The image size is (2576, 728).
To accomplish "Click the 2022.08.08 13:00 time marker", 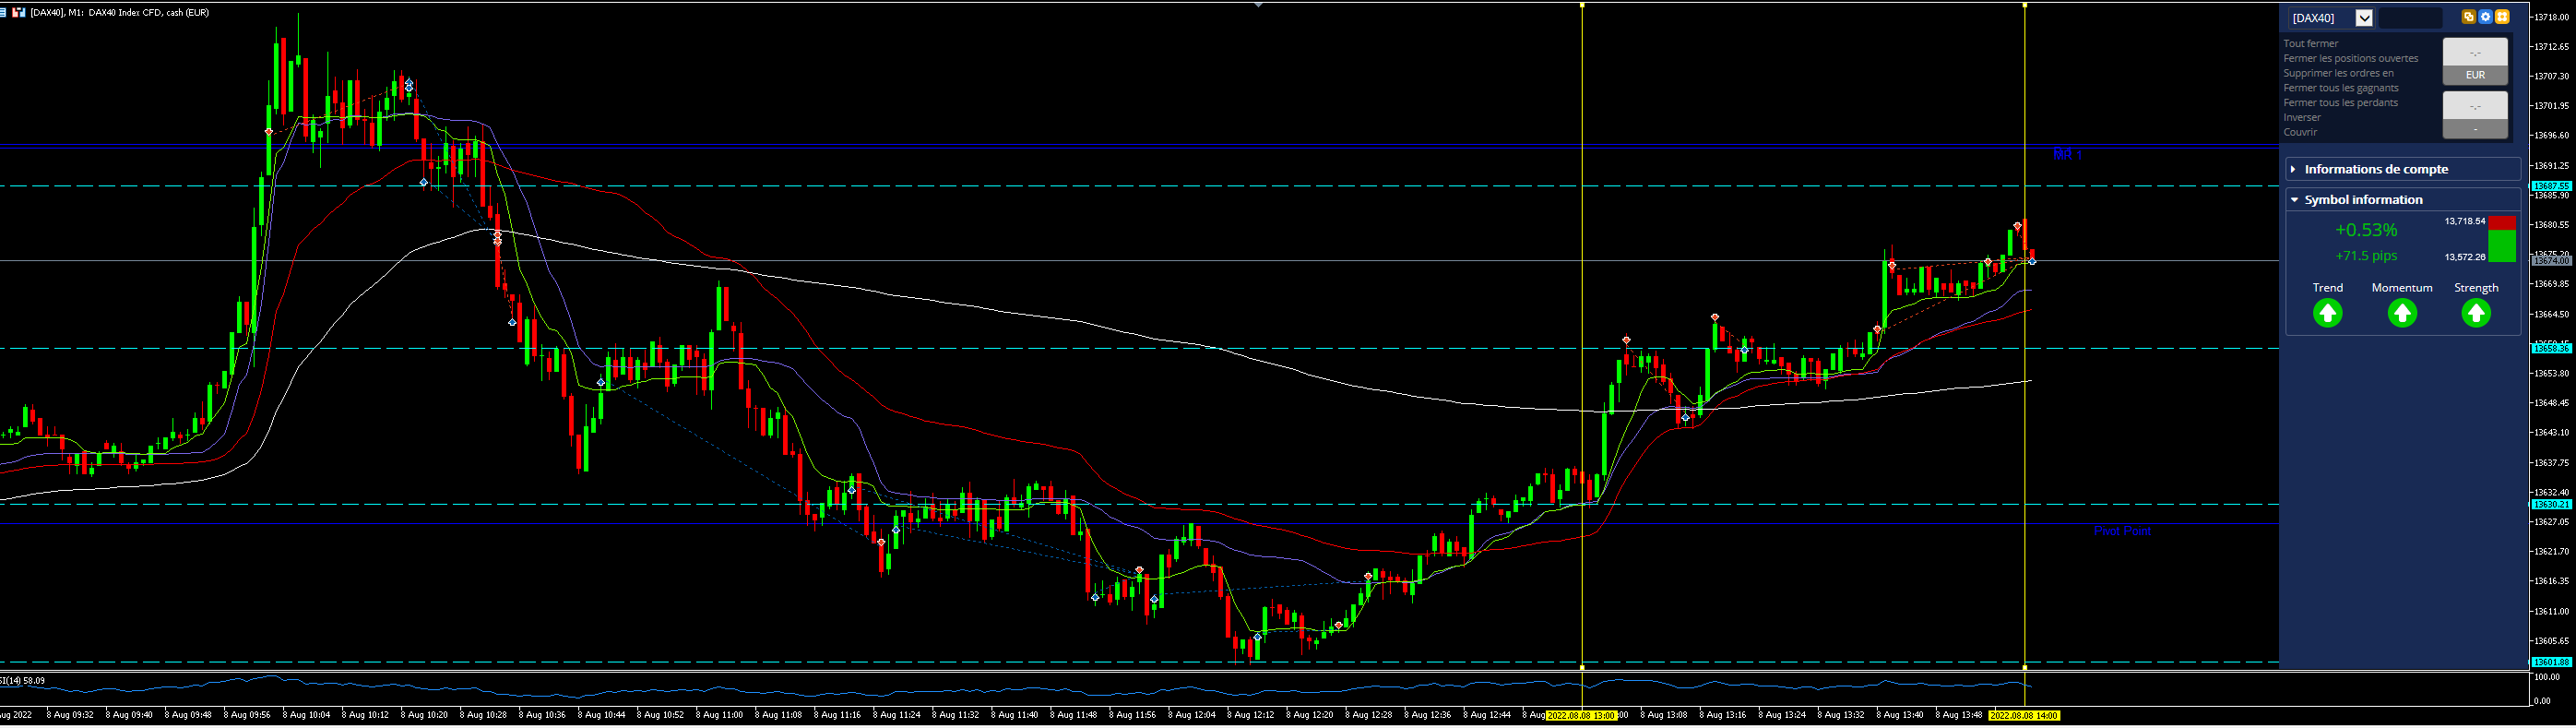I will click(x=1581, y=715).
